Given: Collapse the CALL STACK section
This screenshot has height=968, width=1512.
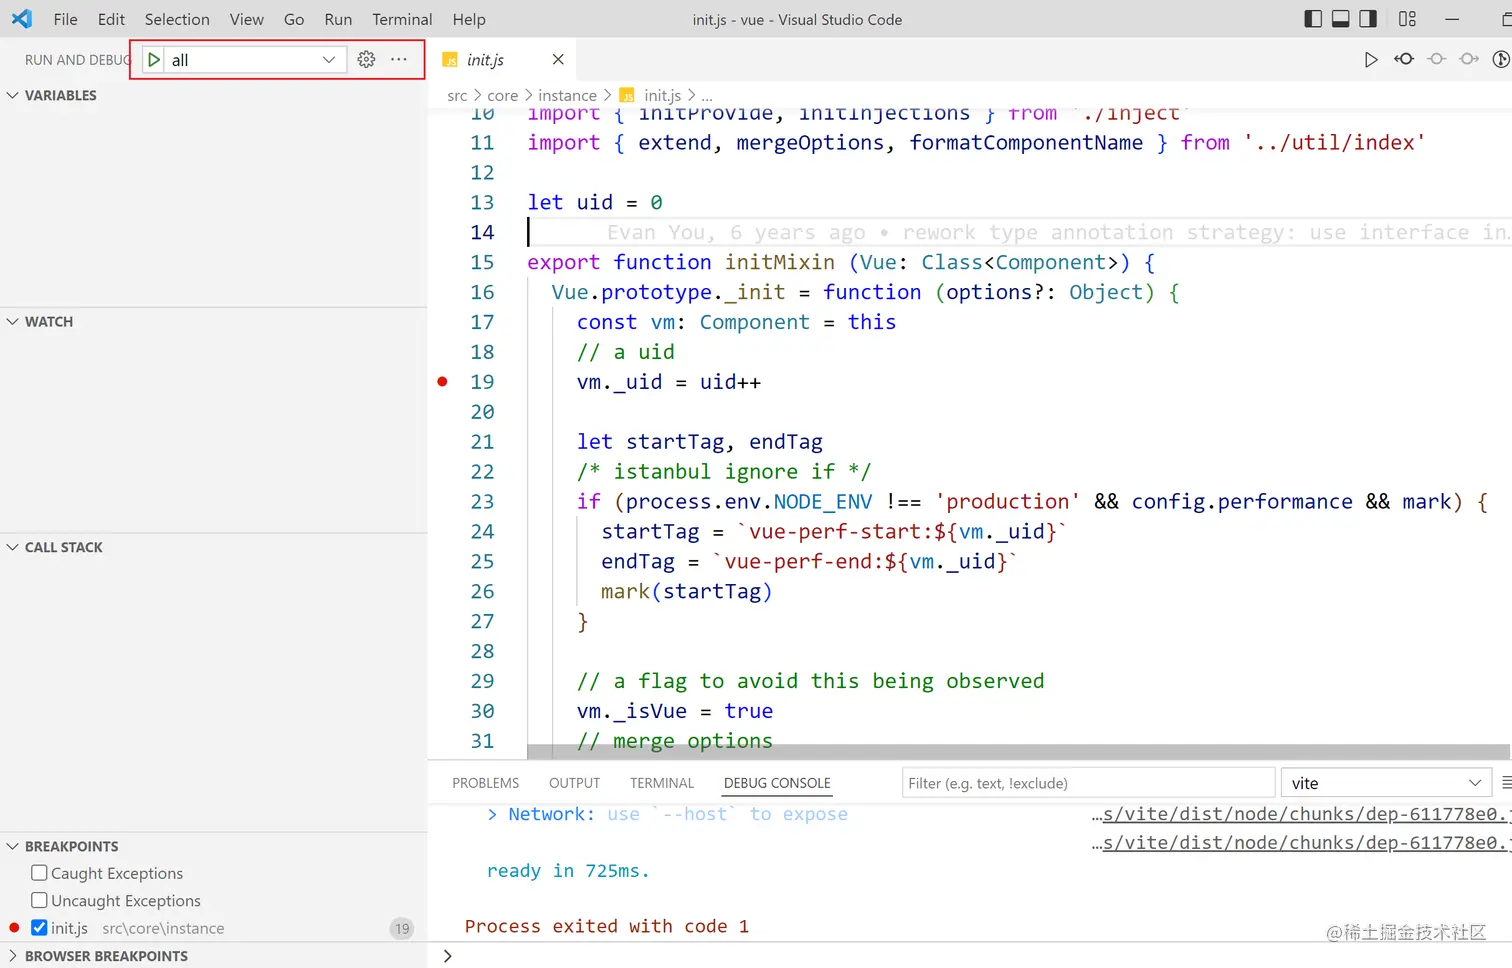Looking at the screenshot, I should click(13, 547).
